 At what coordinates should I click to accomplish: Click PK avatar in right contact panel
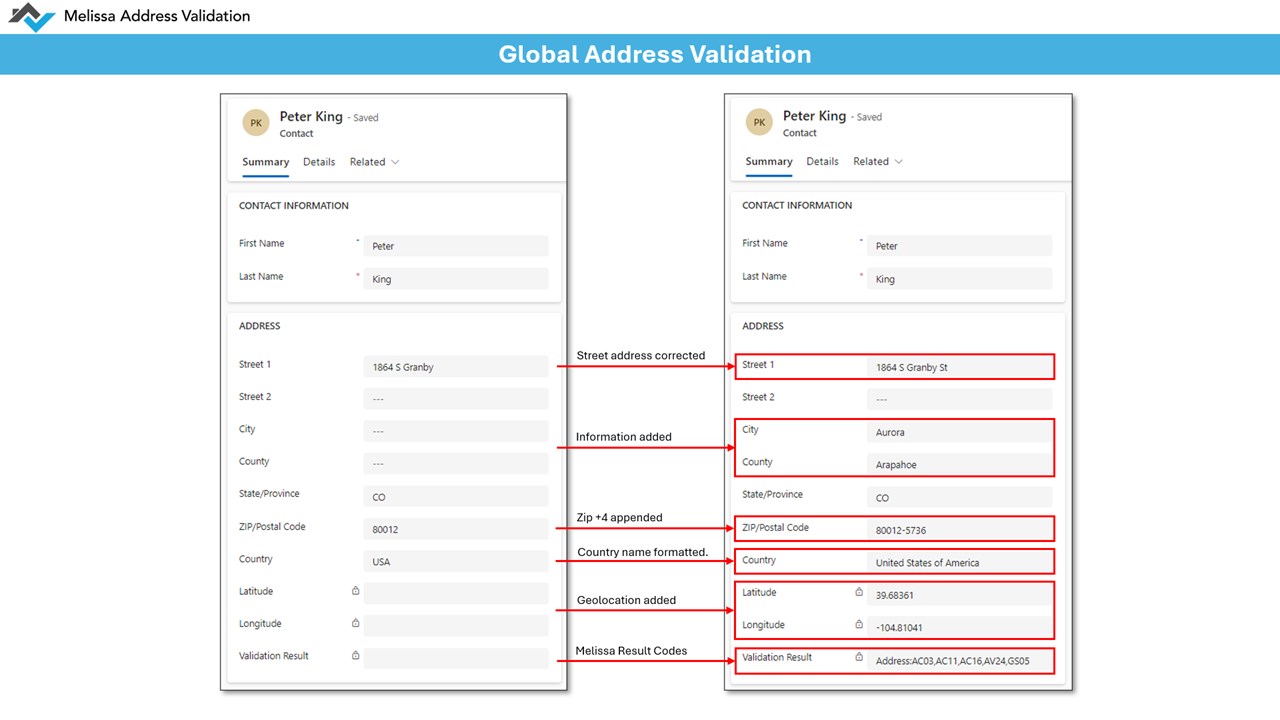(x=760, y=123)
